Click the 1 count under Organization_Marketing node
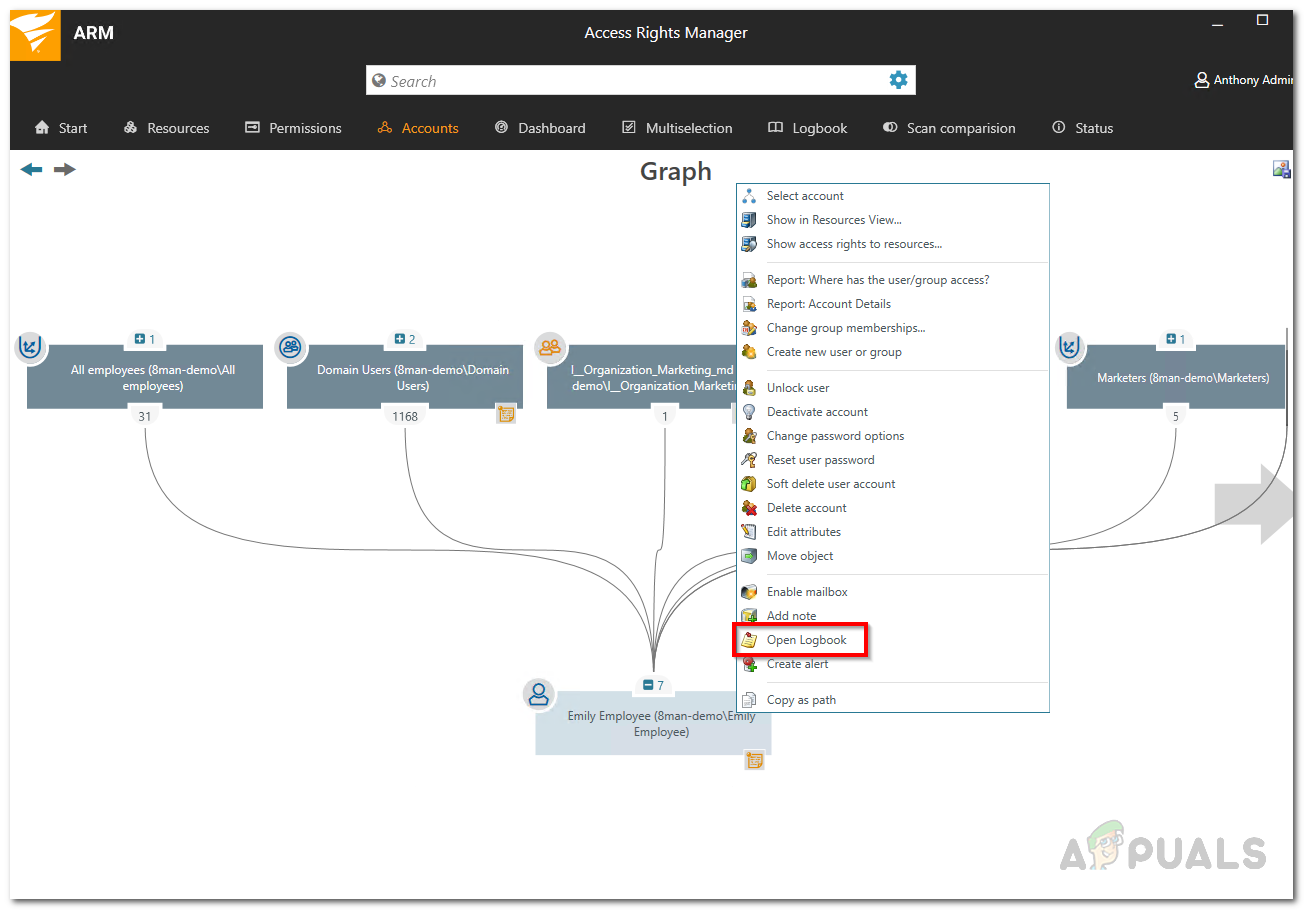 click(665, 416)
